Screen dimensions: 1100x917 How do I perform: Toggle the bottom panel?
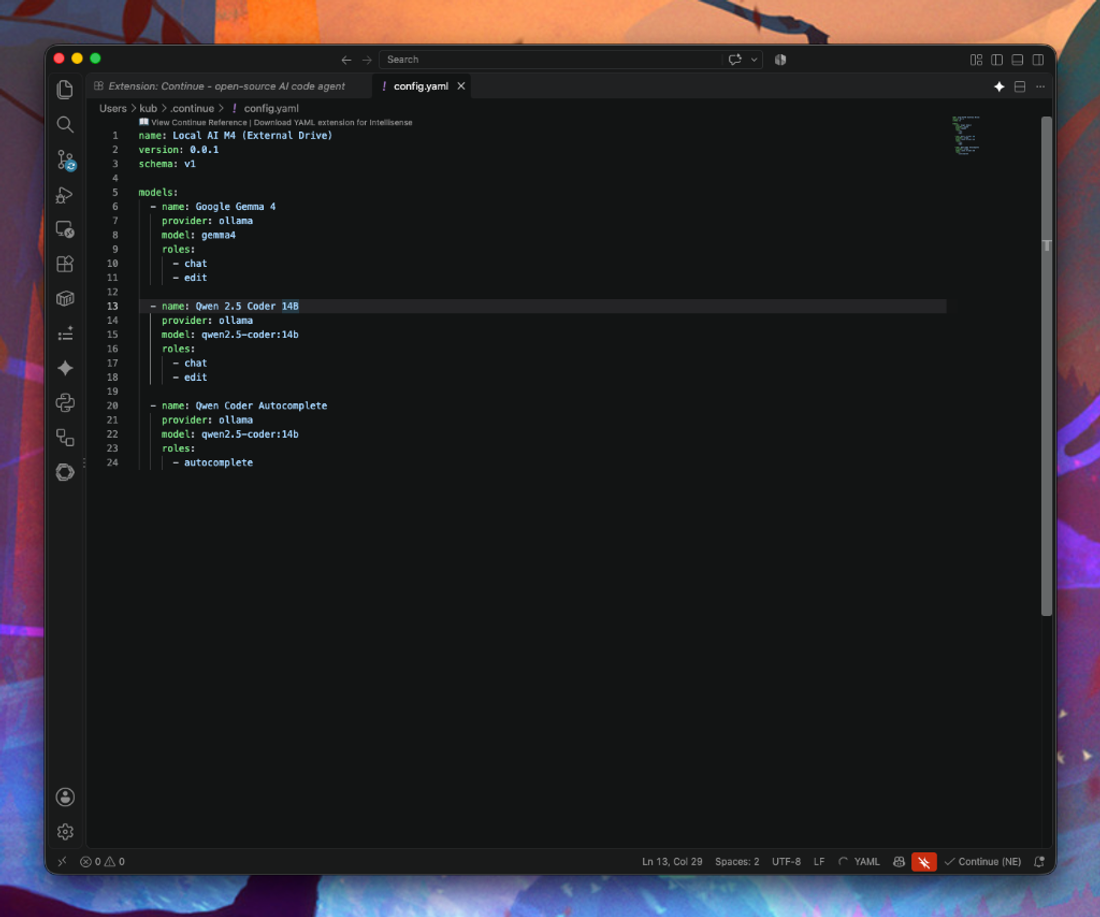(1017, 60)
